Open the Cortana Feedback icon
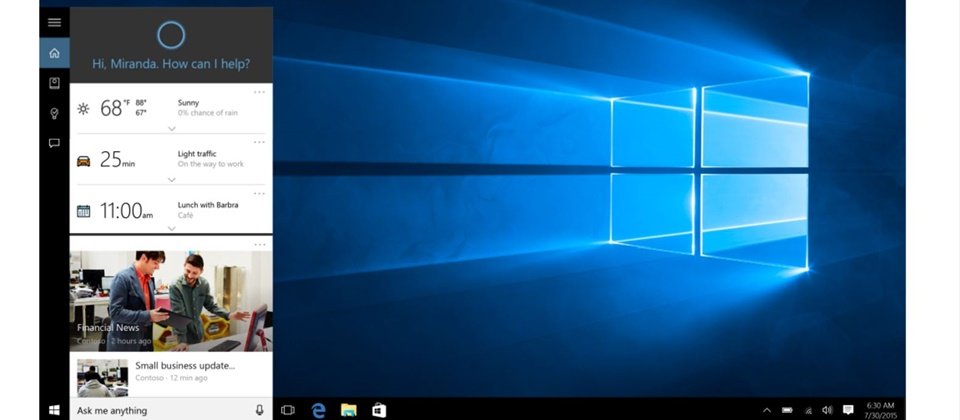The height and width of the screenshot is (420, 960). 54,143
